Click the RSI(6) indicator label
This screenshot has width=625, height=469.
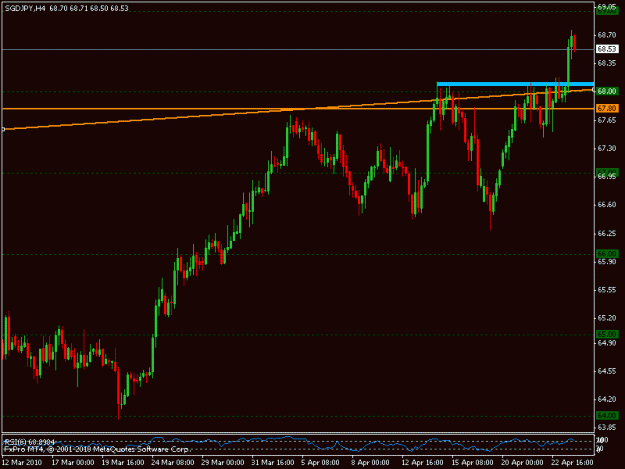[29, 442]
